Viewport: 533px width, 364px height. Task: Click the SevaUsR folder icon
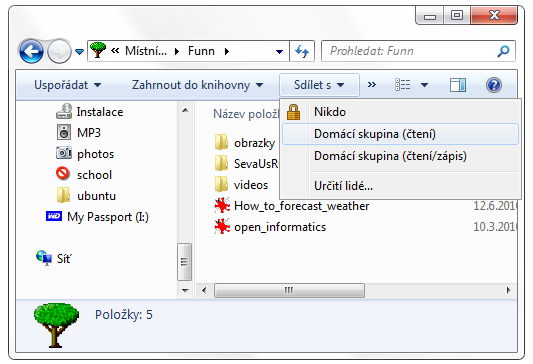pyautogui.click(x=221, y=163)
